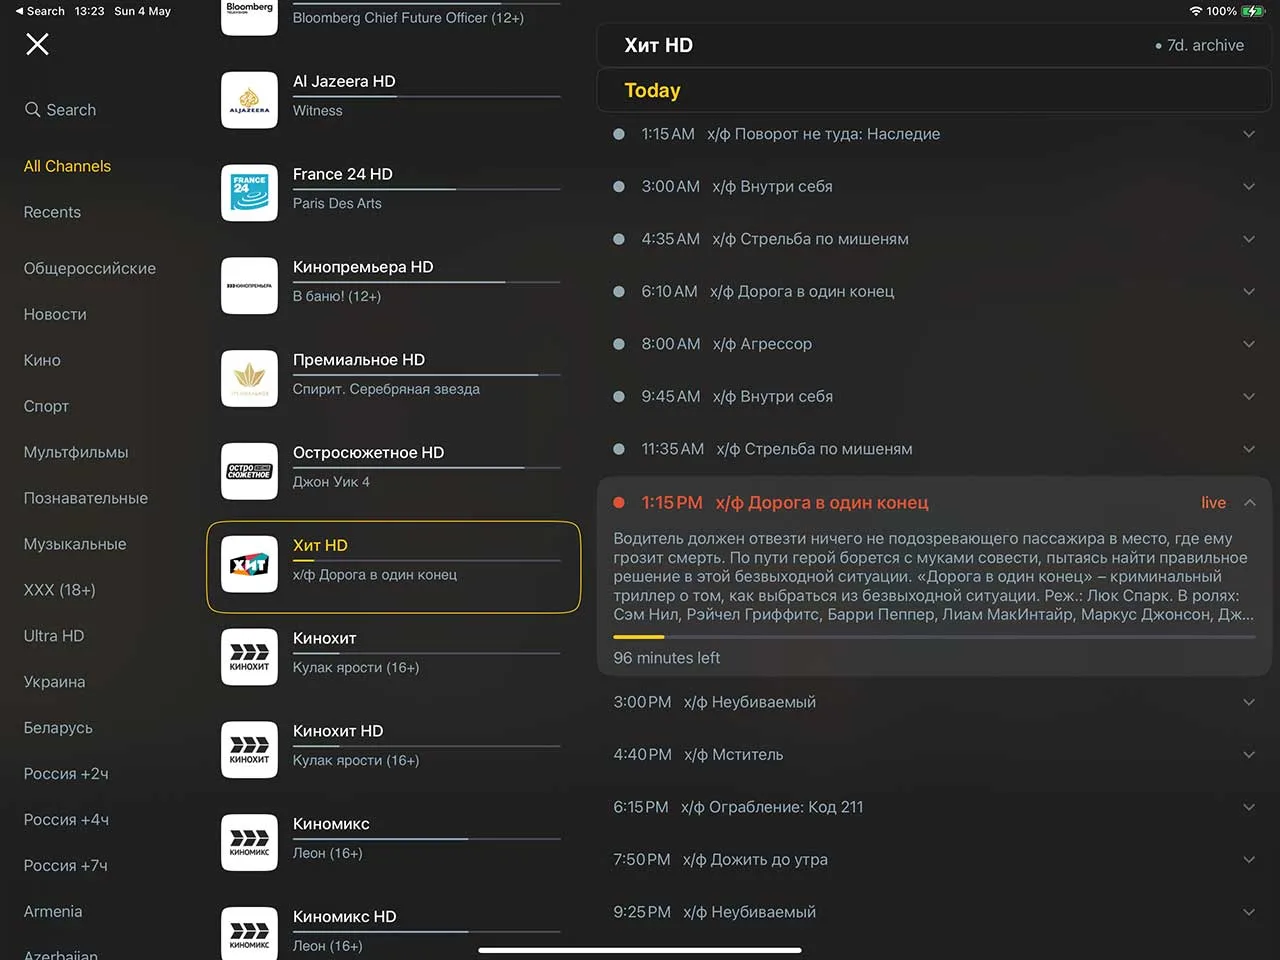Open the Остросюжетное HD channel icon
The image size is (1280, 960).
249,471
